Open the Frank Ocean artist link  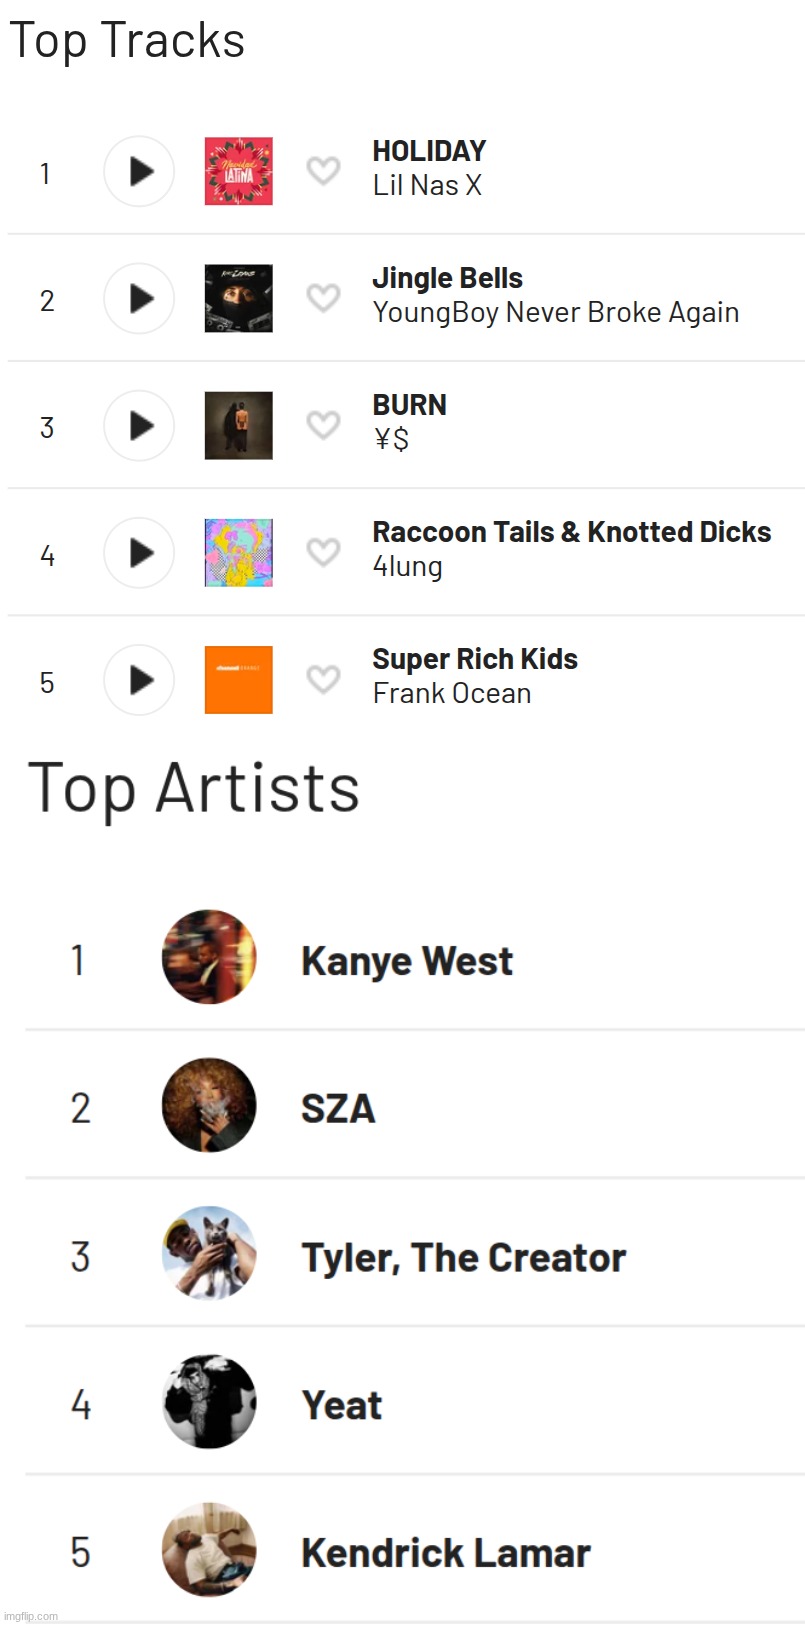point(451,694)
